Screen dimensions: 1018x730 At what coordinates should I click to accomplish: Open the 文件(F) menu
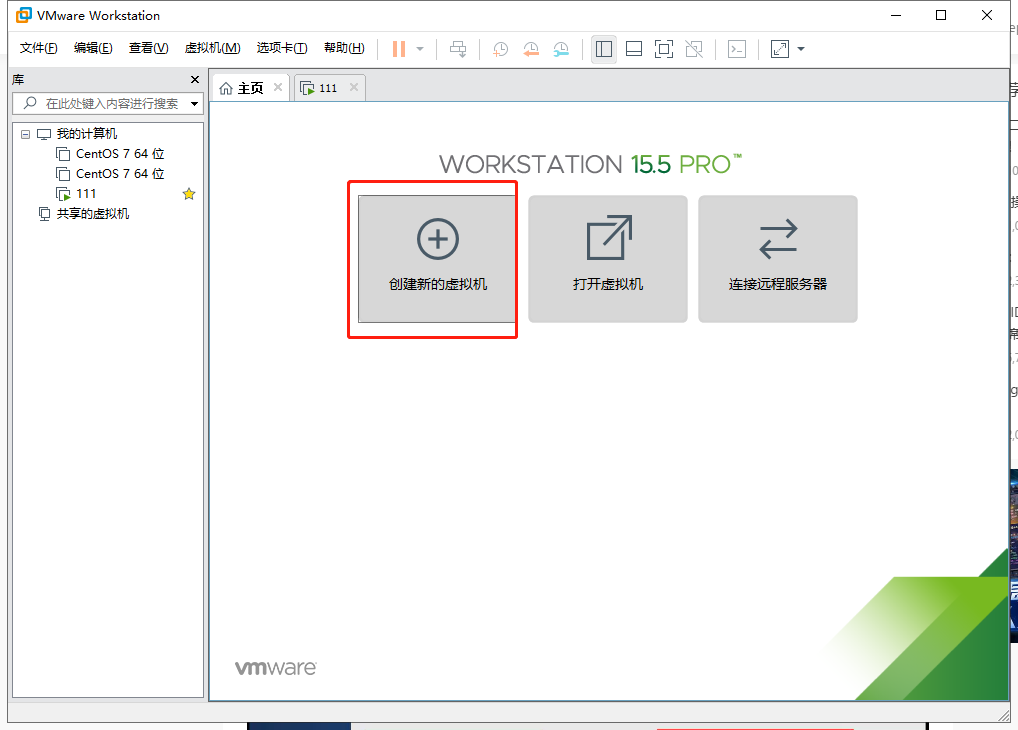point(38,48)
